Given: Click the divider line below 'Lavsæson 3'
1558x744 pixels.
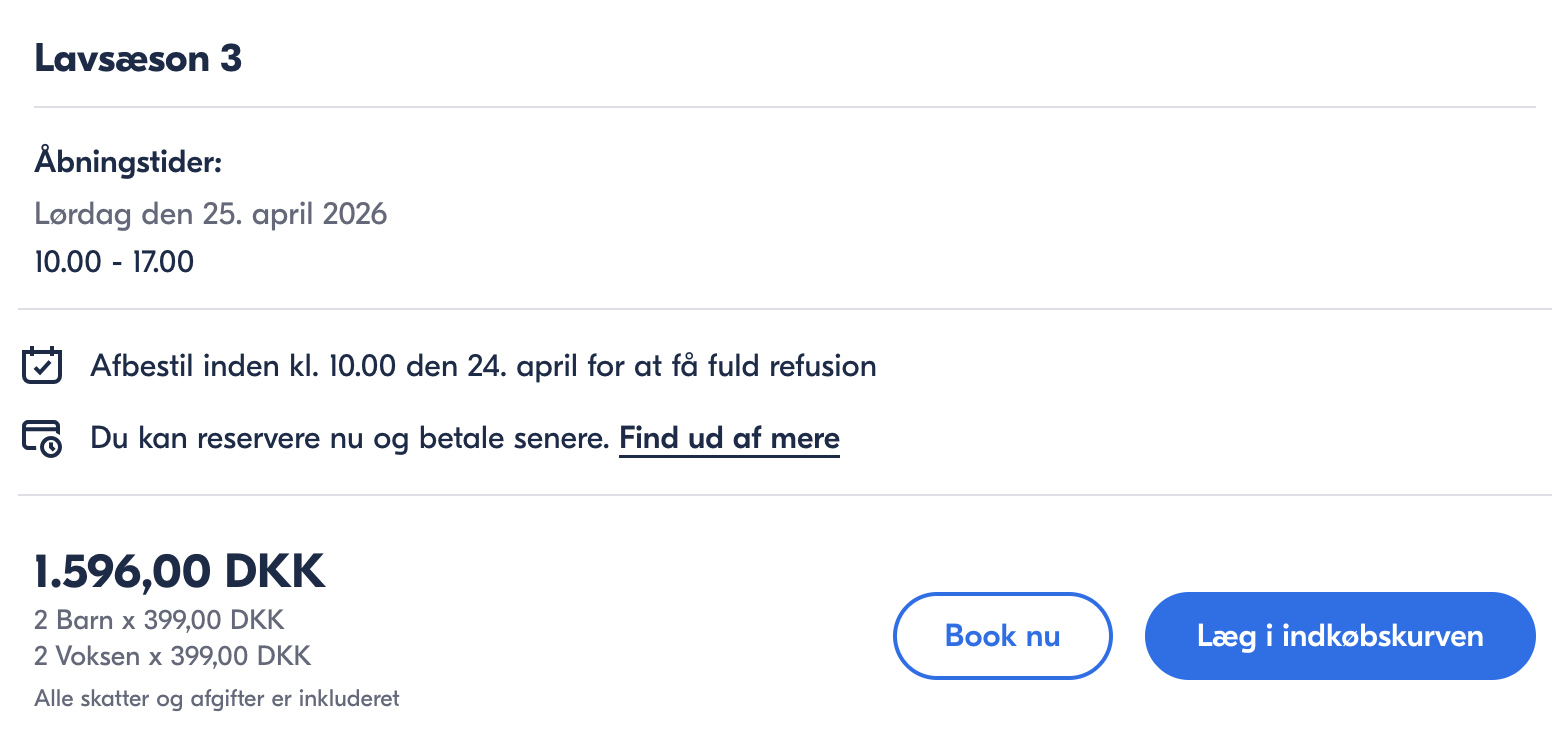Looking at the screenshot, I should click(784, 106).
